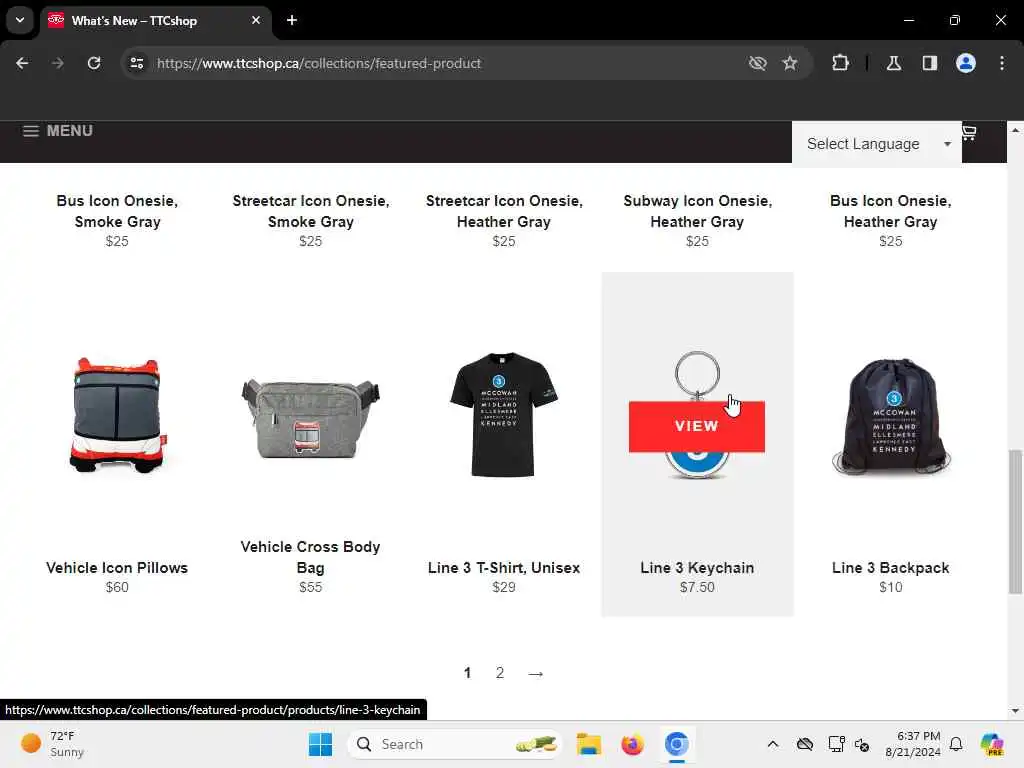1024x768 pixels.
Task: Open Firefox from taskbar
Action: pyautogui.click(x=632, y=744)
